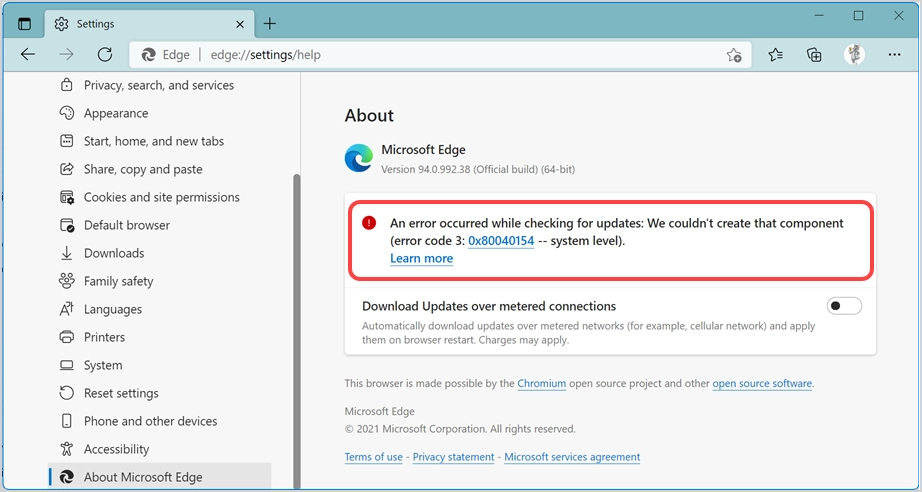Open the Downloads settings section
The width and height of the screenshot is (922, 492).
tap(113, 253)
